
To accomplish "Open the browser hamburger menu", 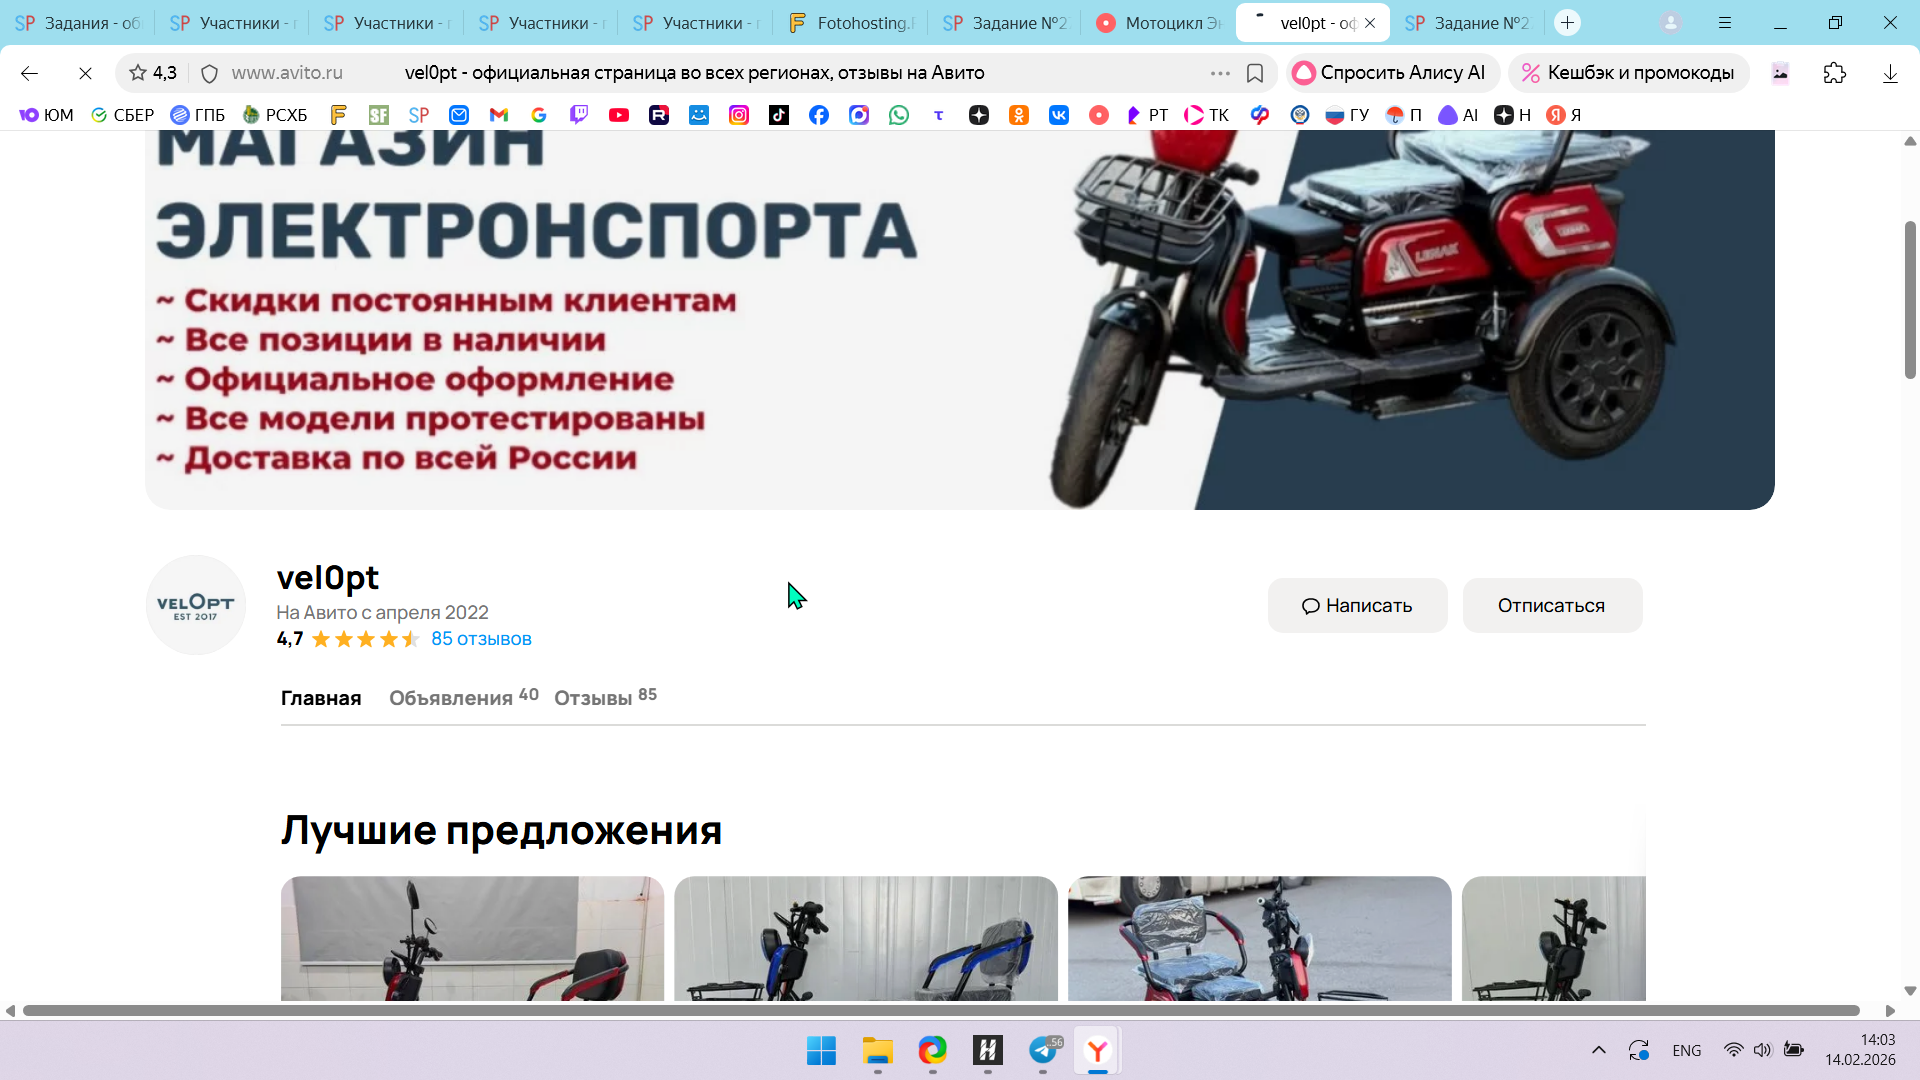I will pos(1725,22).
